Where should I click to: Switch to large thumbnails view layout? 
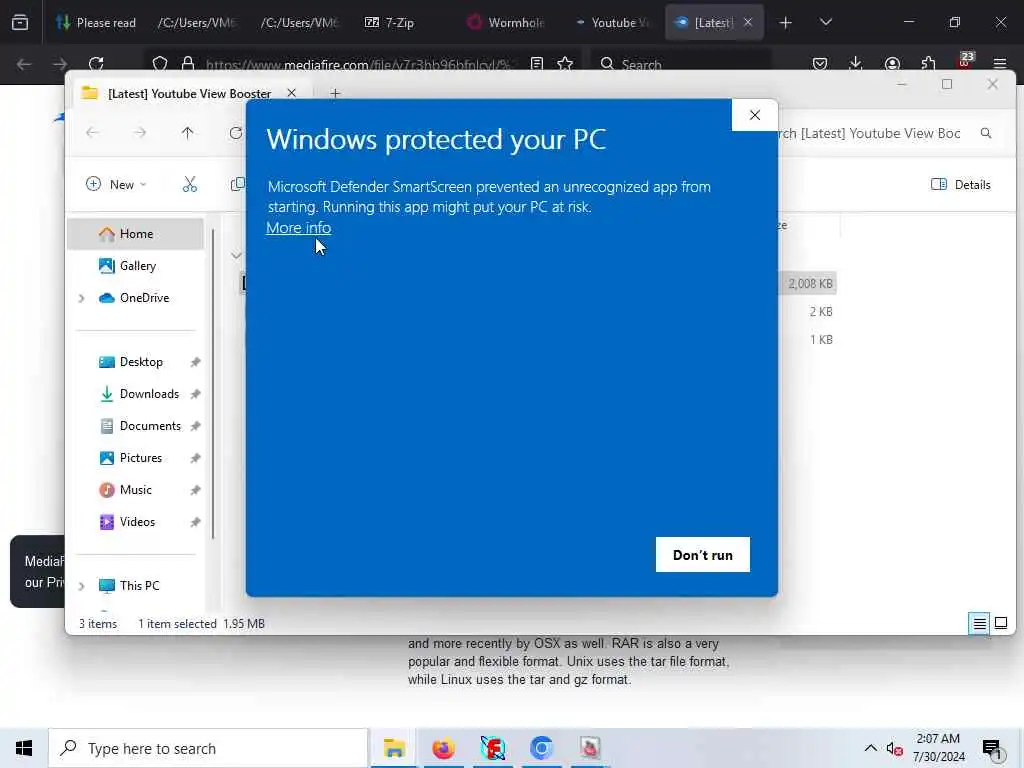pyautogui.click(x=1000, y=623)
